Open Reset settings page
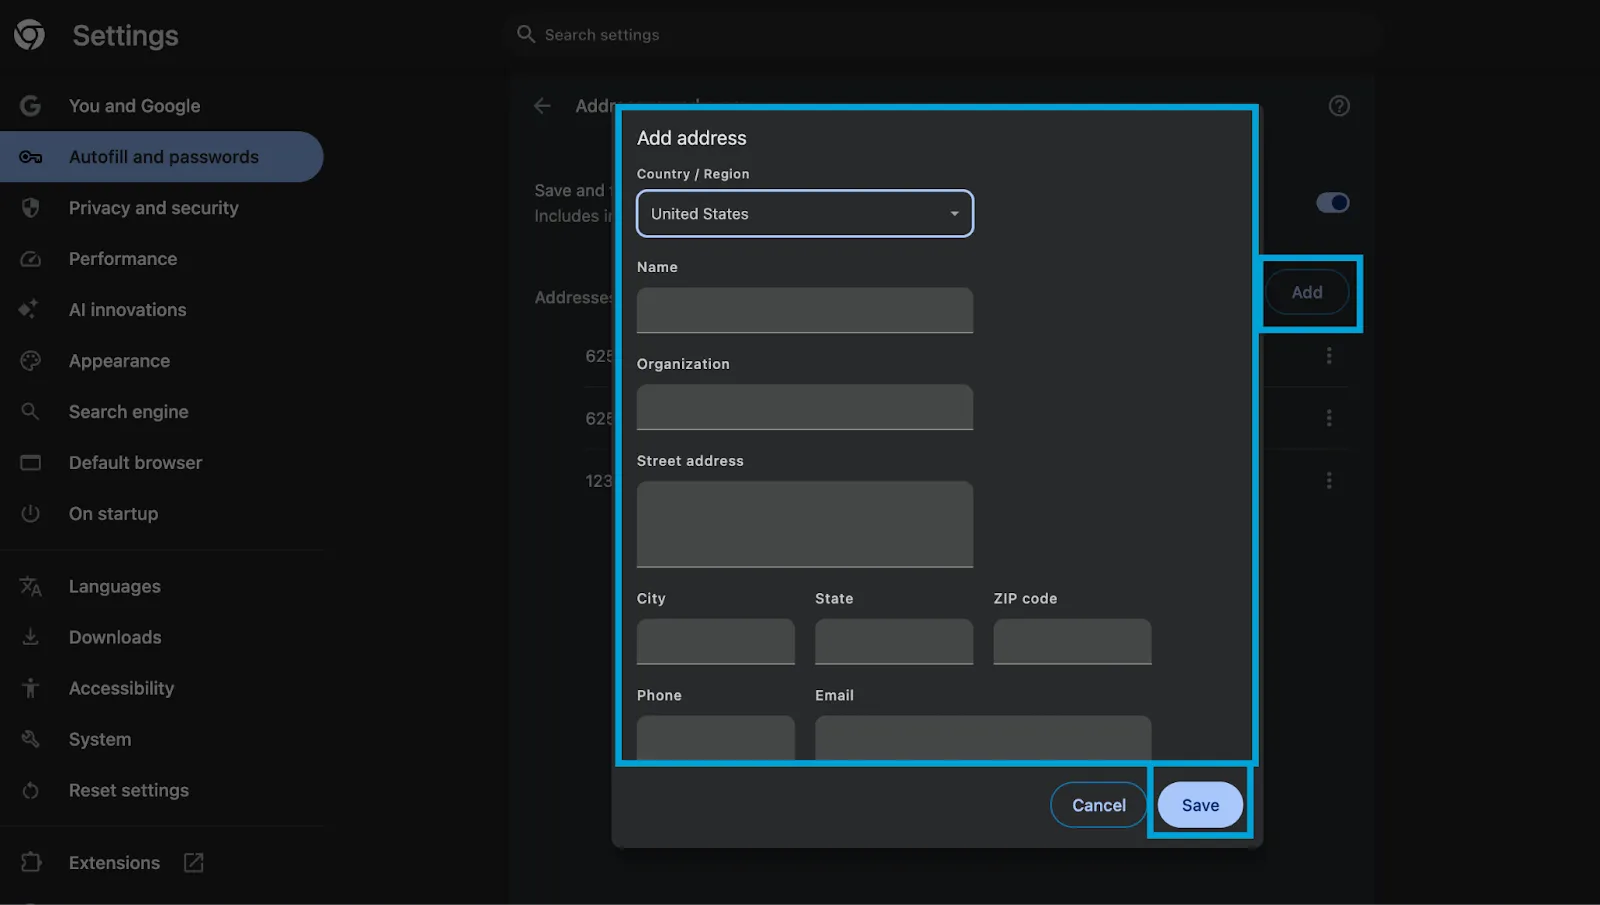This screenshot has width=1600, height=905. pos(128,791)
